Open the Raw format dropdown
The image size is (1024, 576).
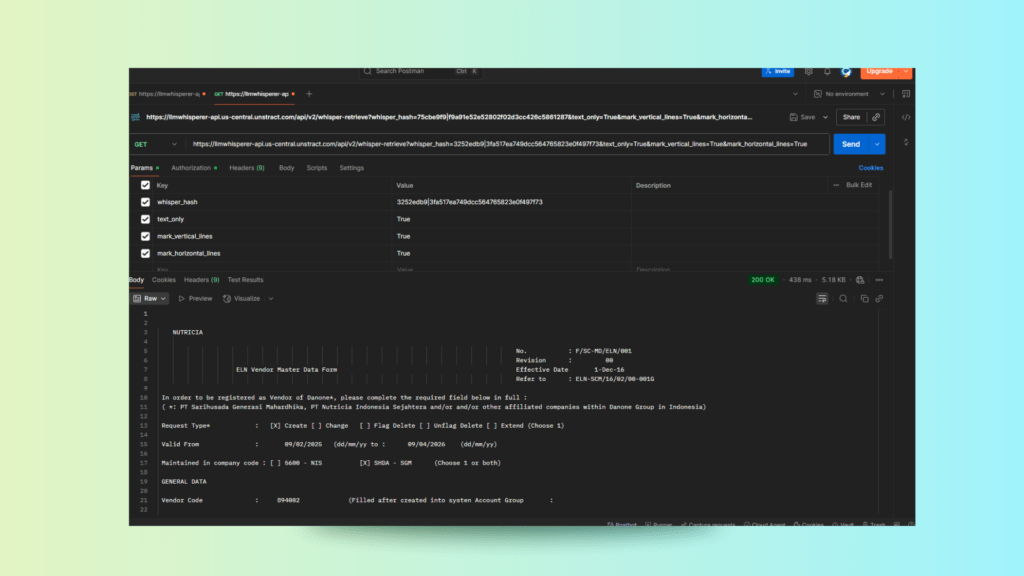coord(151,298)
